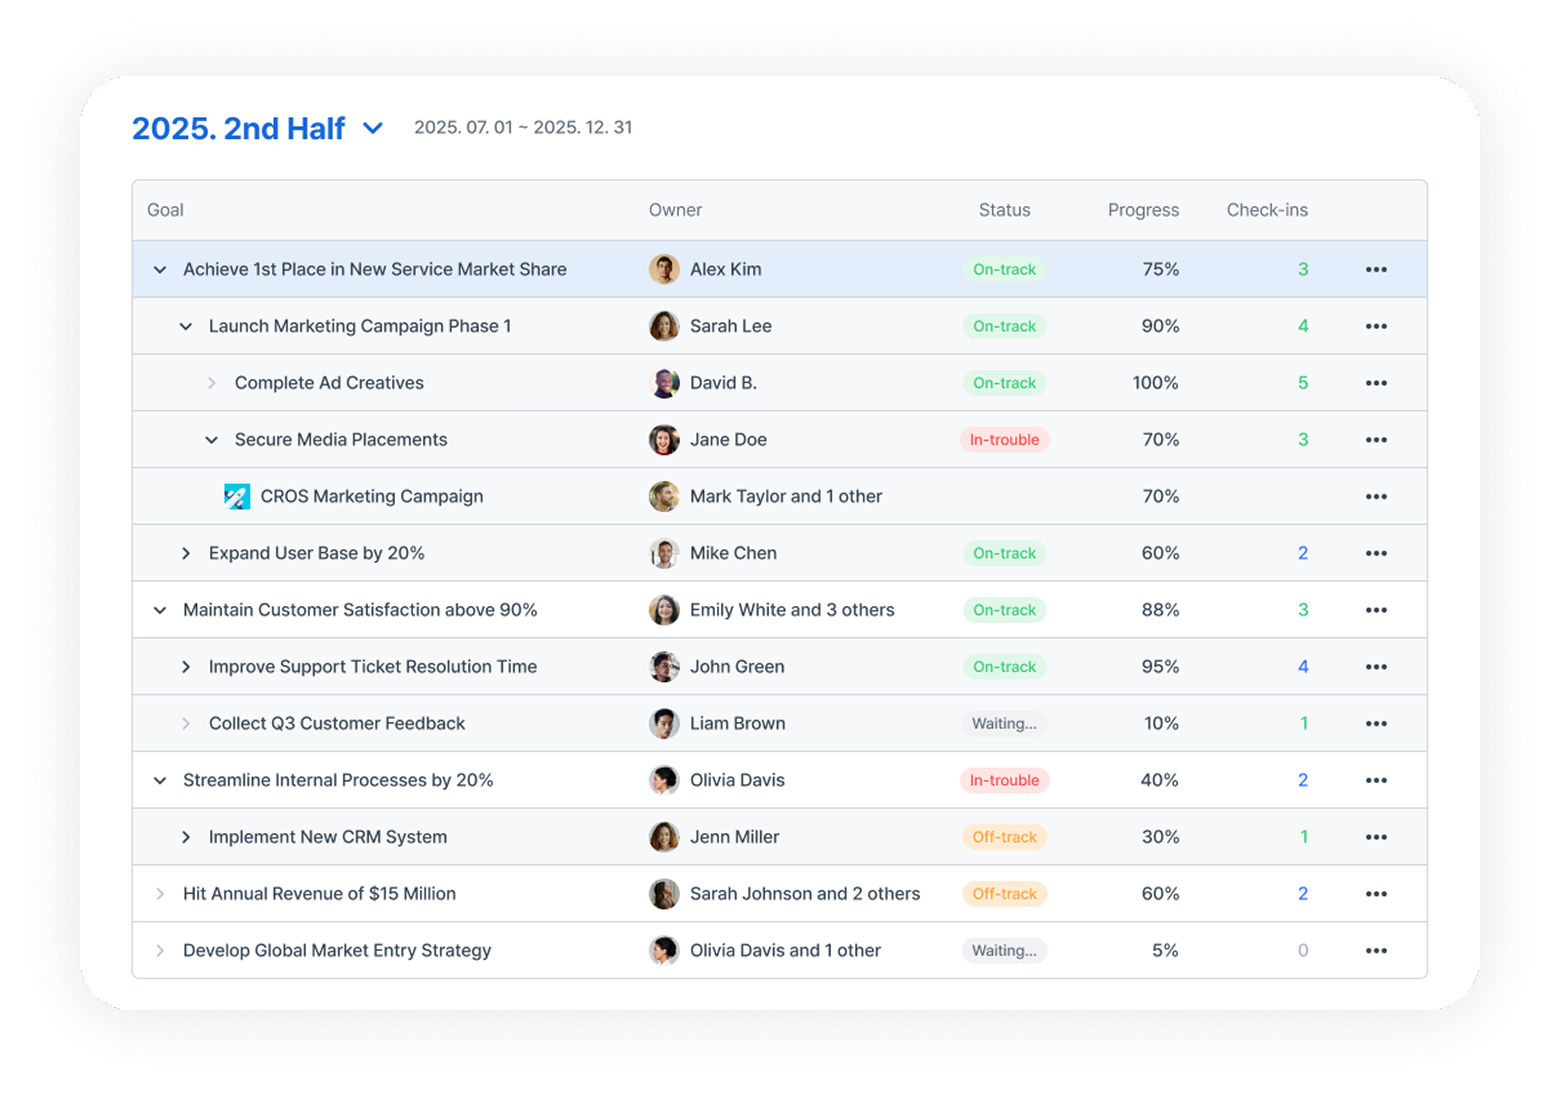This screenshot has width=1560, height=1094.
Task: Collapse Launch Marketing Campaign Phase 1
Action: [x=186, y=326]
